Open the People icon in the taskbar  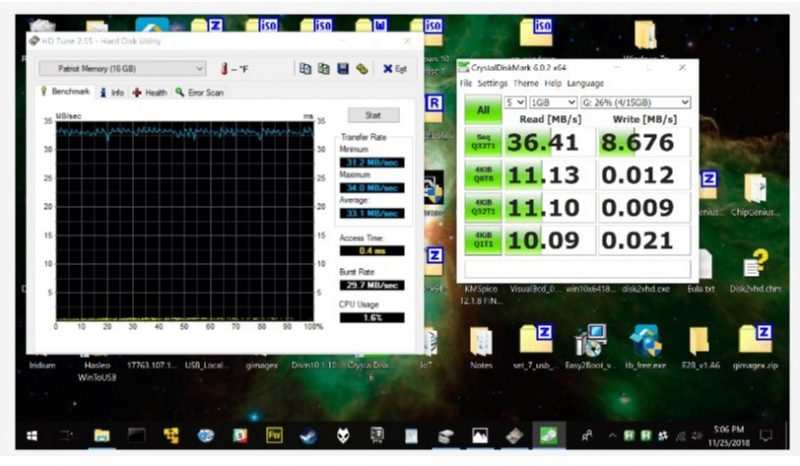pos(587,435)
